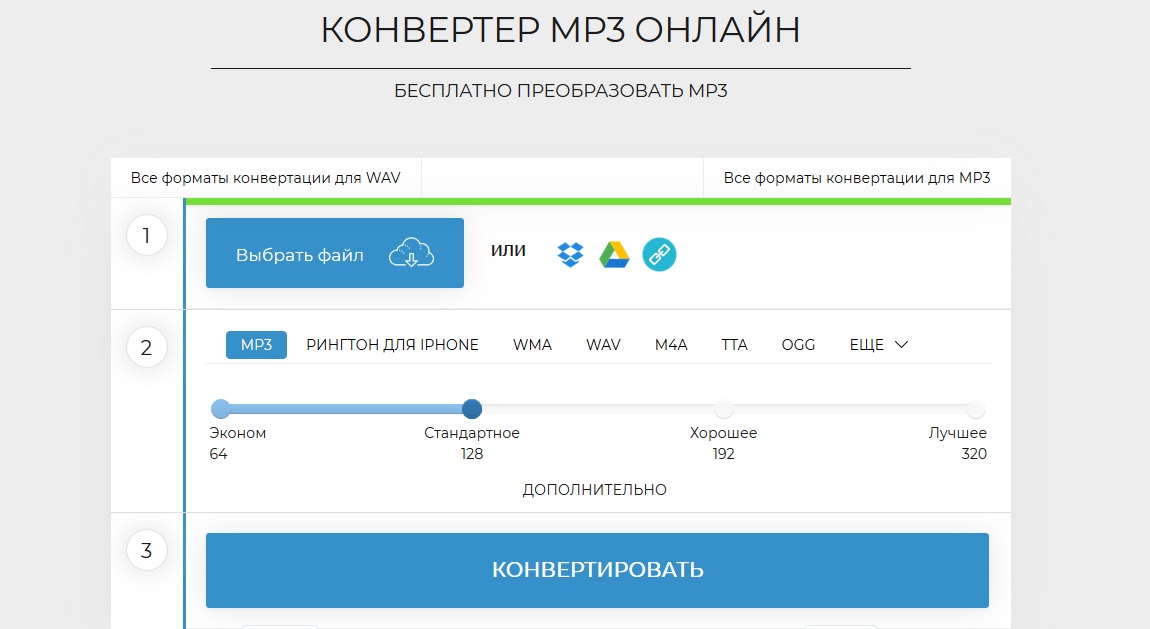The height and width of the screenshot is (629, 1150).
Task: Set quality slider to Эконом 64
Action: (x=221, y=409)
